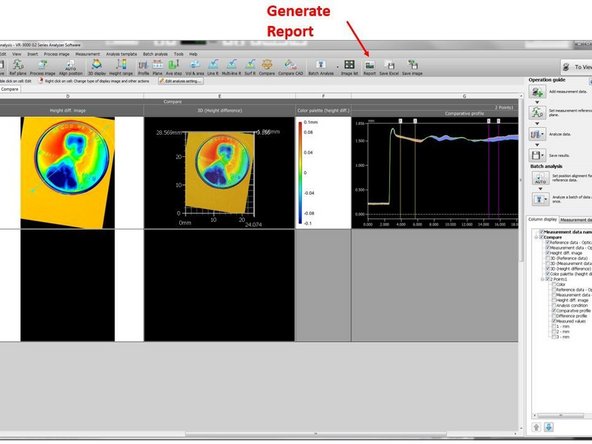Select the Profile measurement tool
Image resolution: width=592 pixels, height=444 pixels.
tap(143, 67)
